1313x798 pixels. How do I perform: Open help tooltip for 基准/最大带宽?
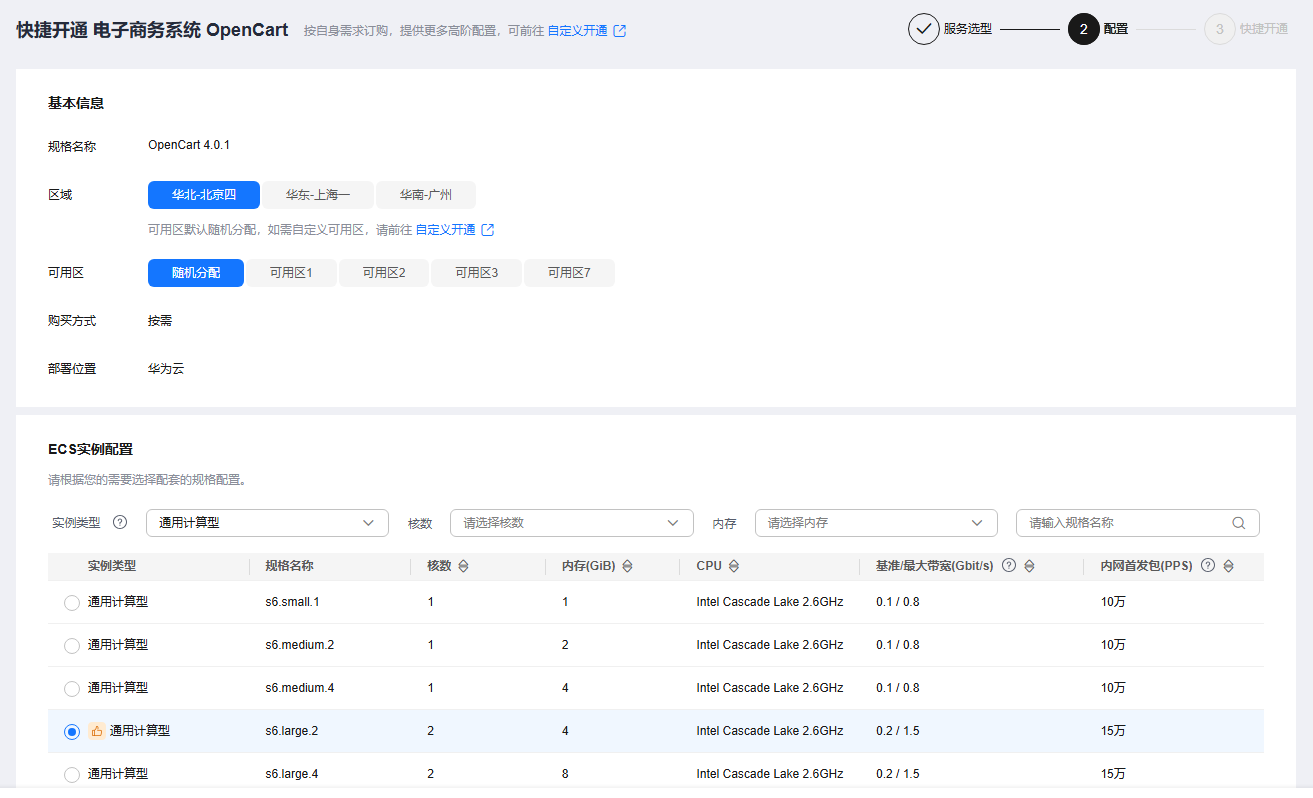click(1009, 565)
